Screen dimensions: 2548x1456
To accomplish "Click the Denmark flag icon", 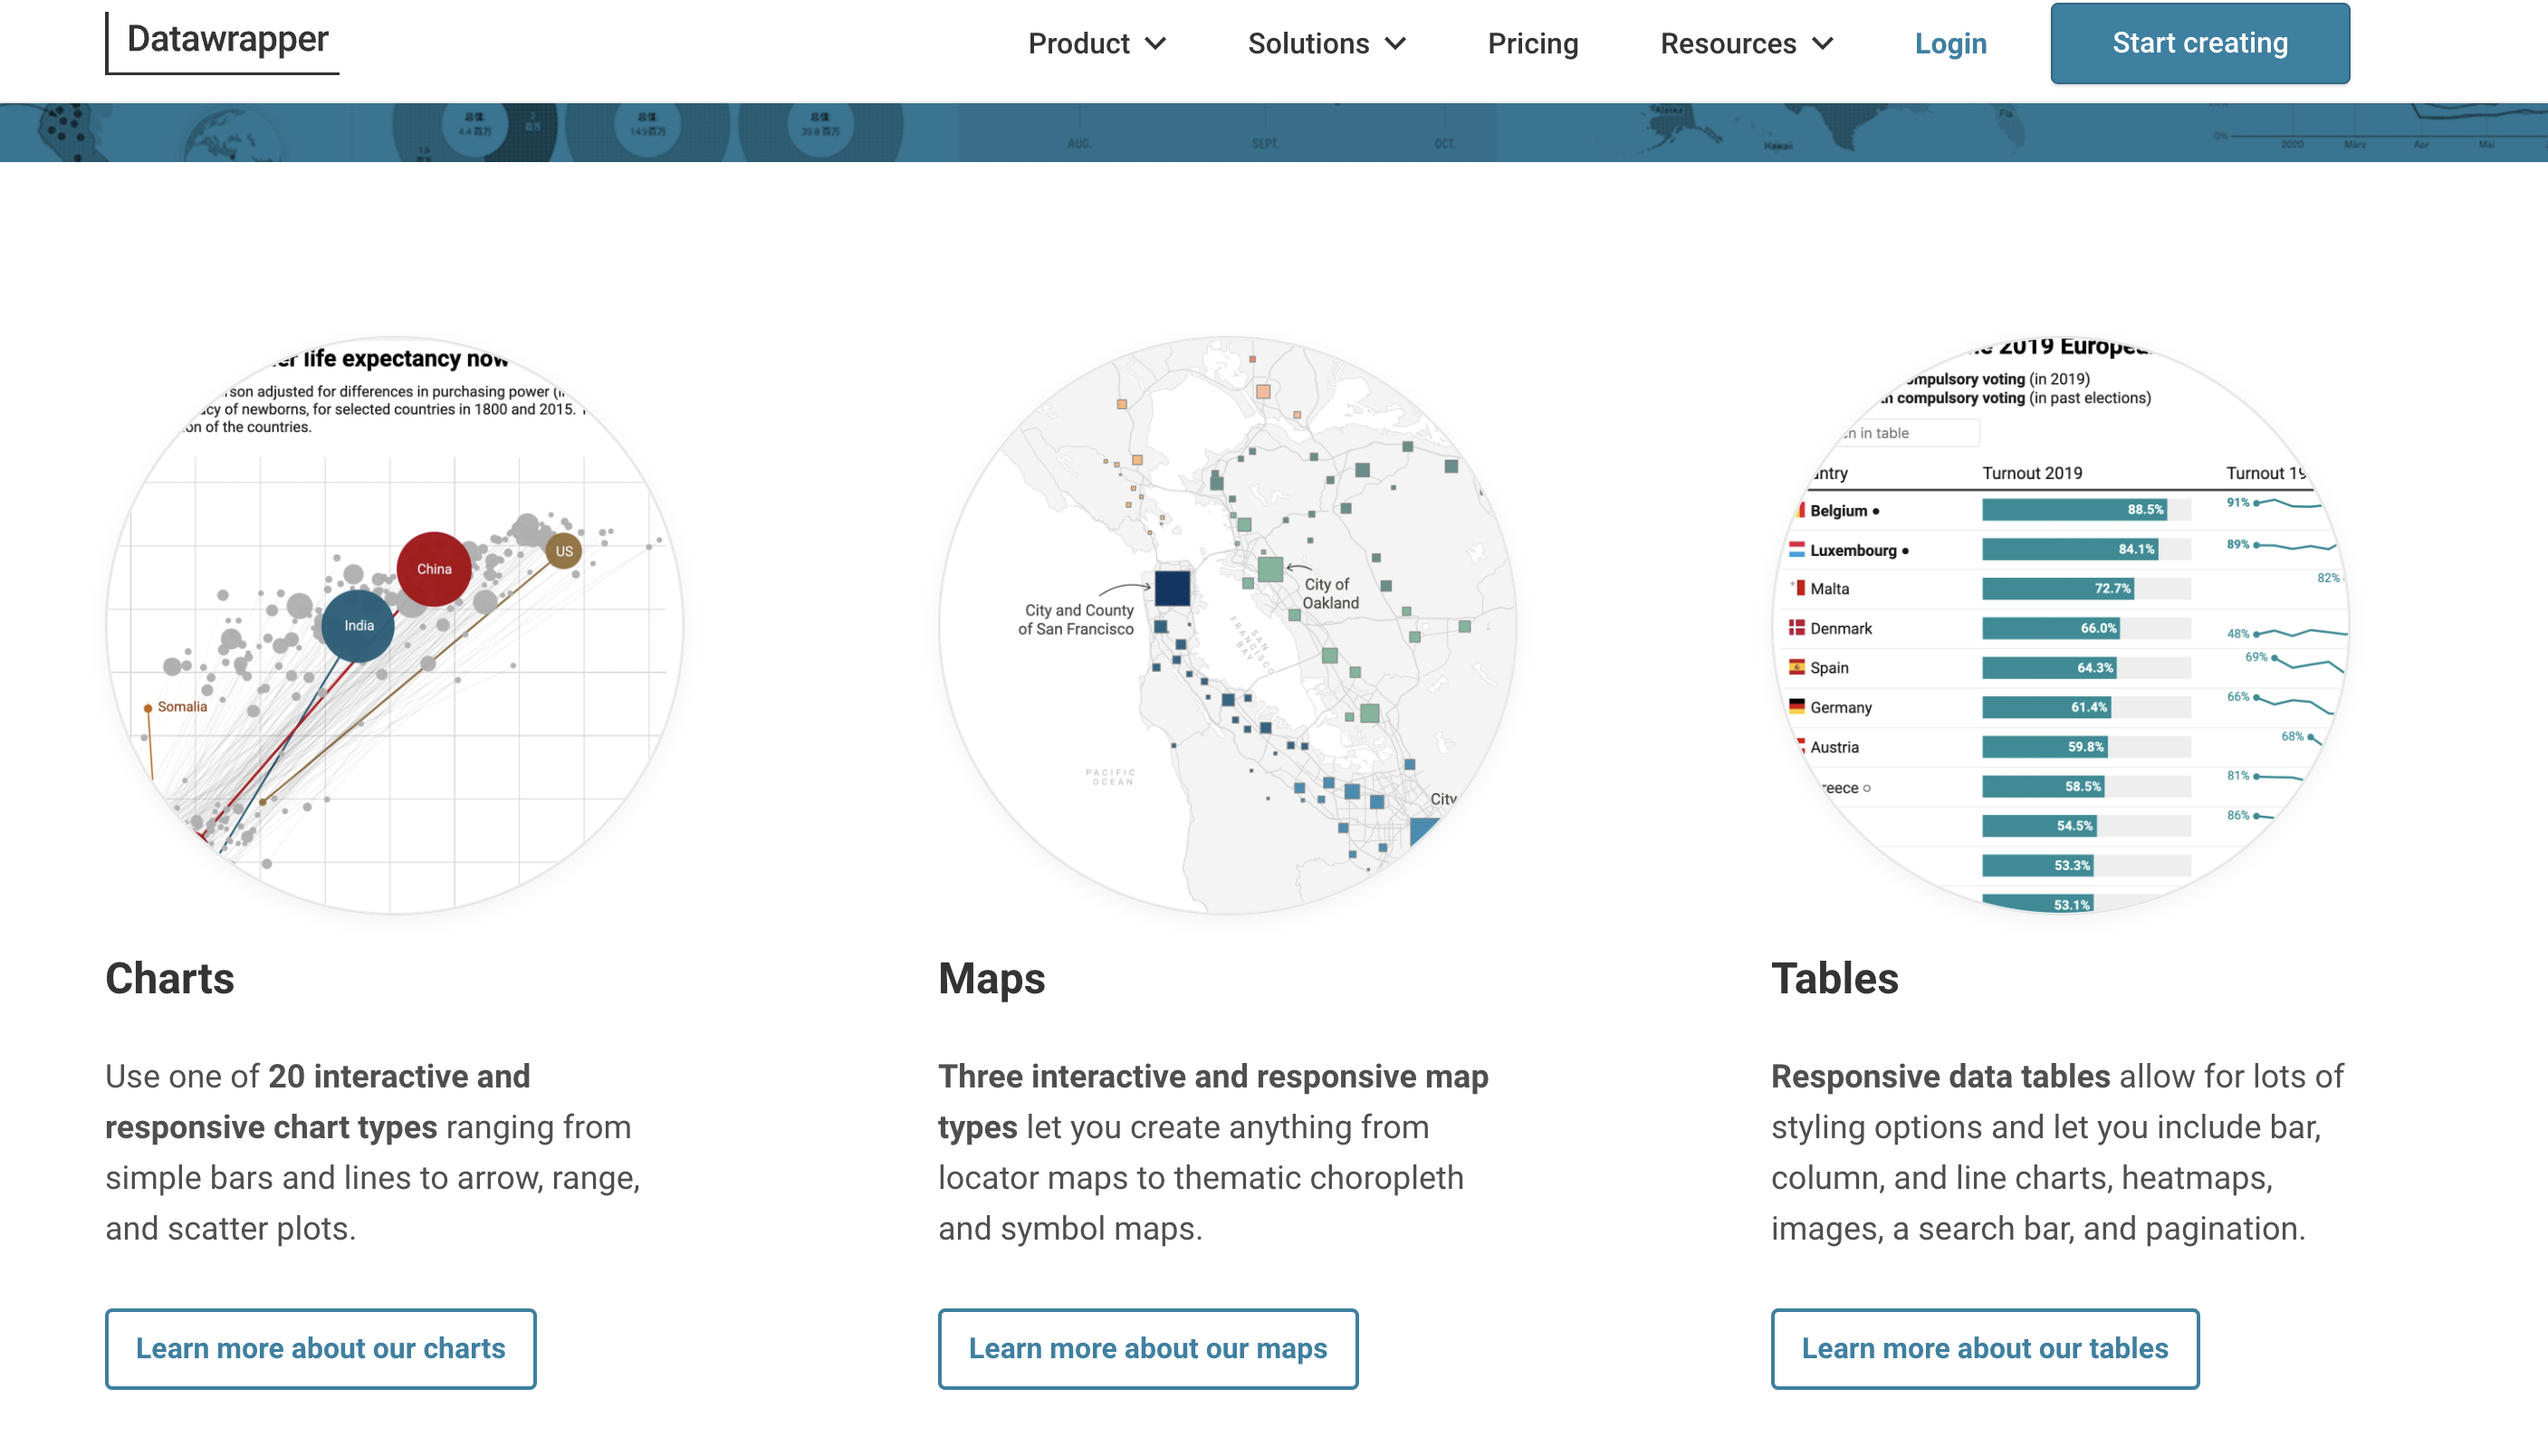I will click(1798, 628).
